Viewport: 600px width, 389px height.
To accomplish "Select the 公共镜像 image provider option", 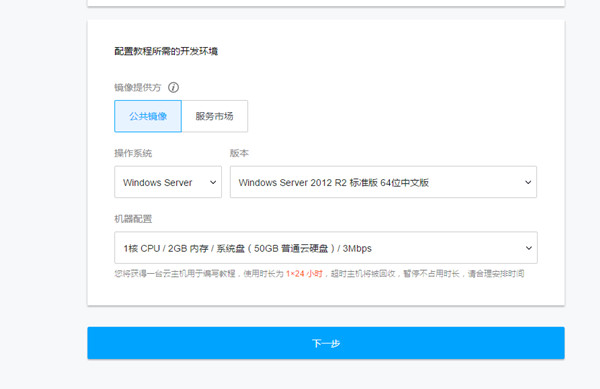I will coord(148,116).
